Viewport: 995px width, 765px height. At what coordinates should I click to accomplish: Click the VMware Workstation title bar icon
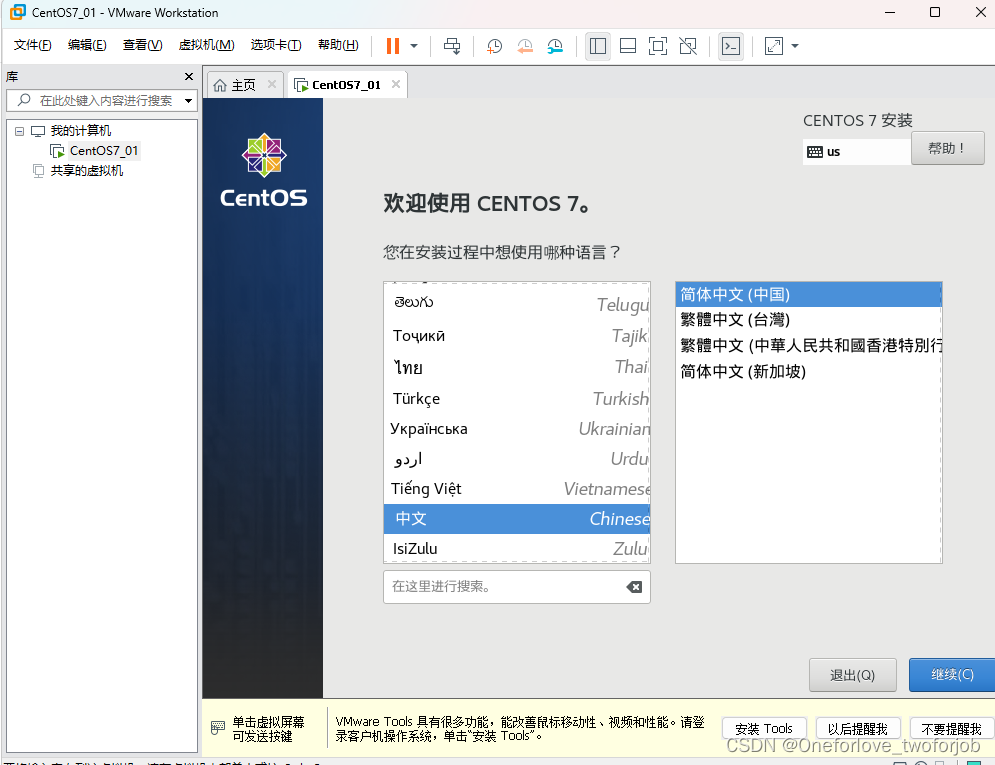coord(18,12)
